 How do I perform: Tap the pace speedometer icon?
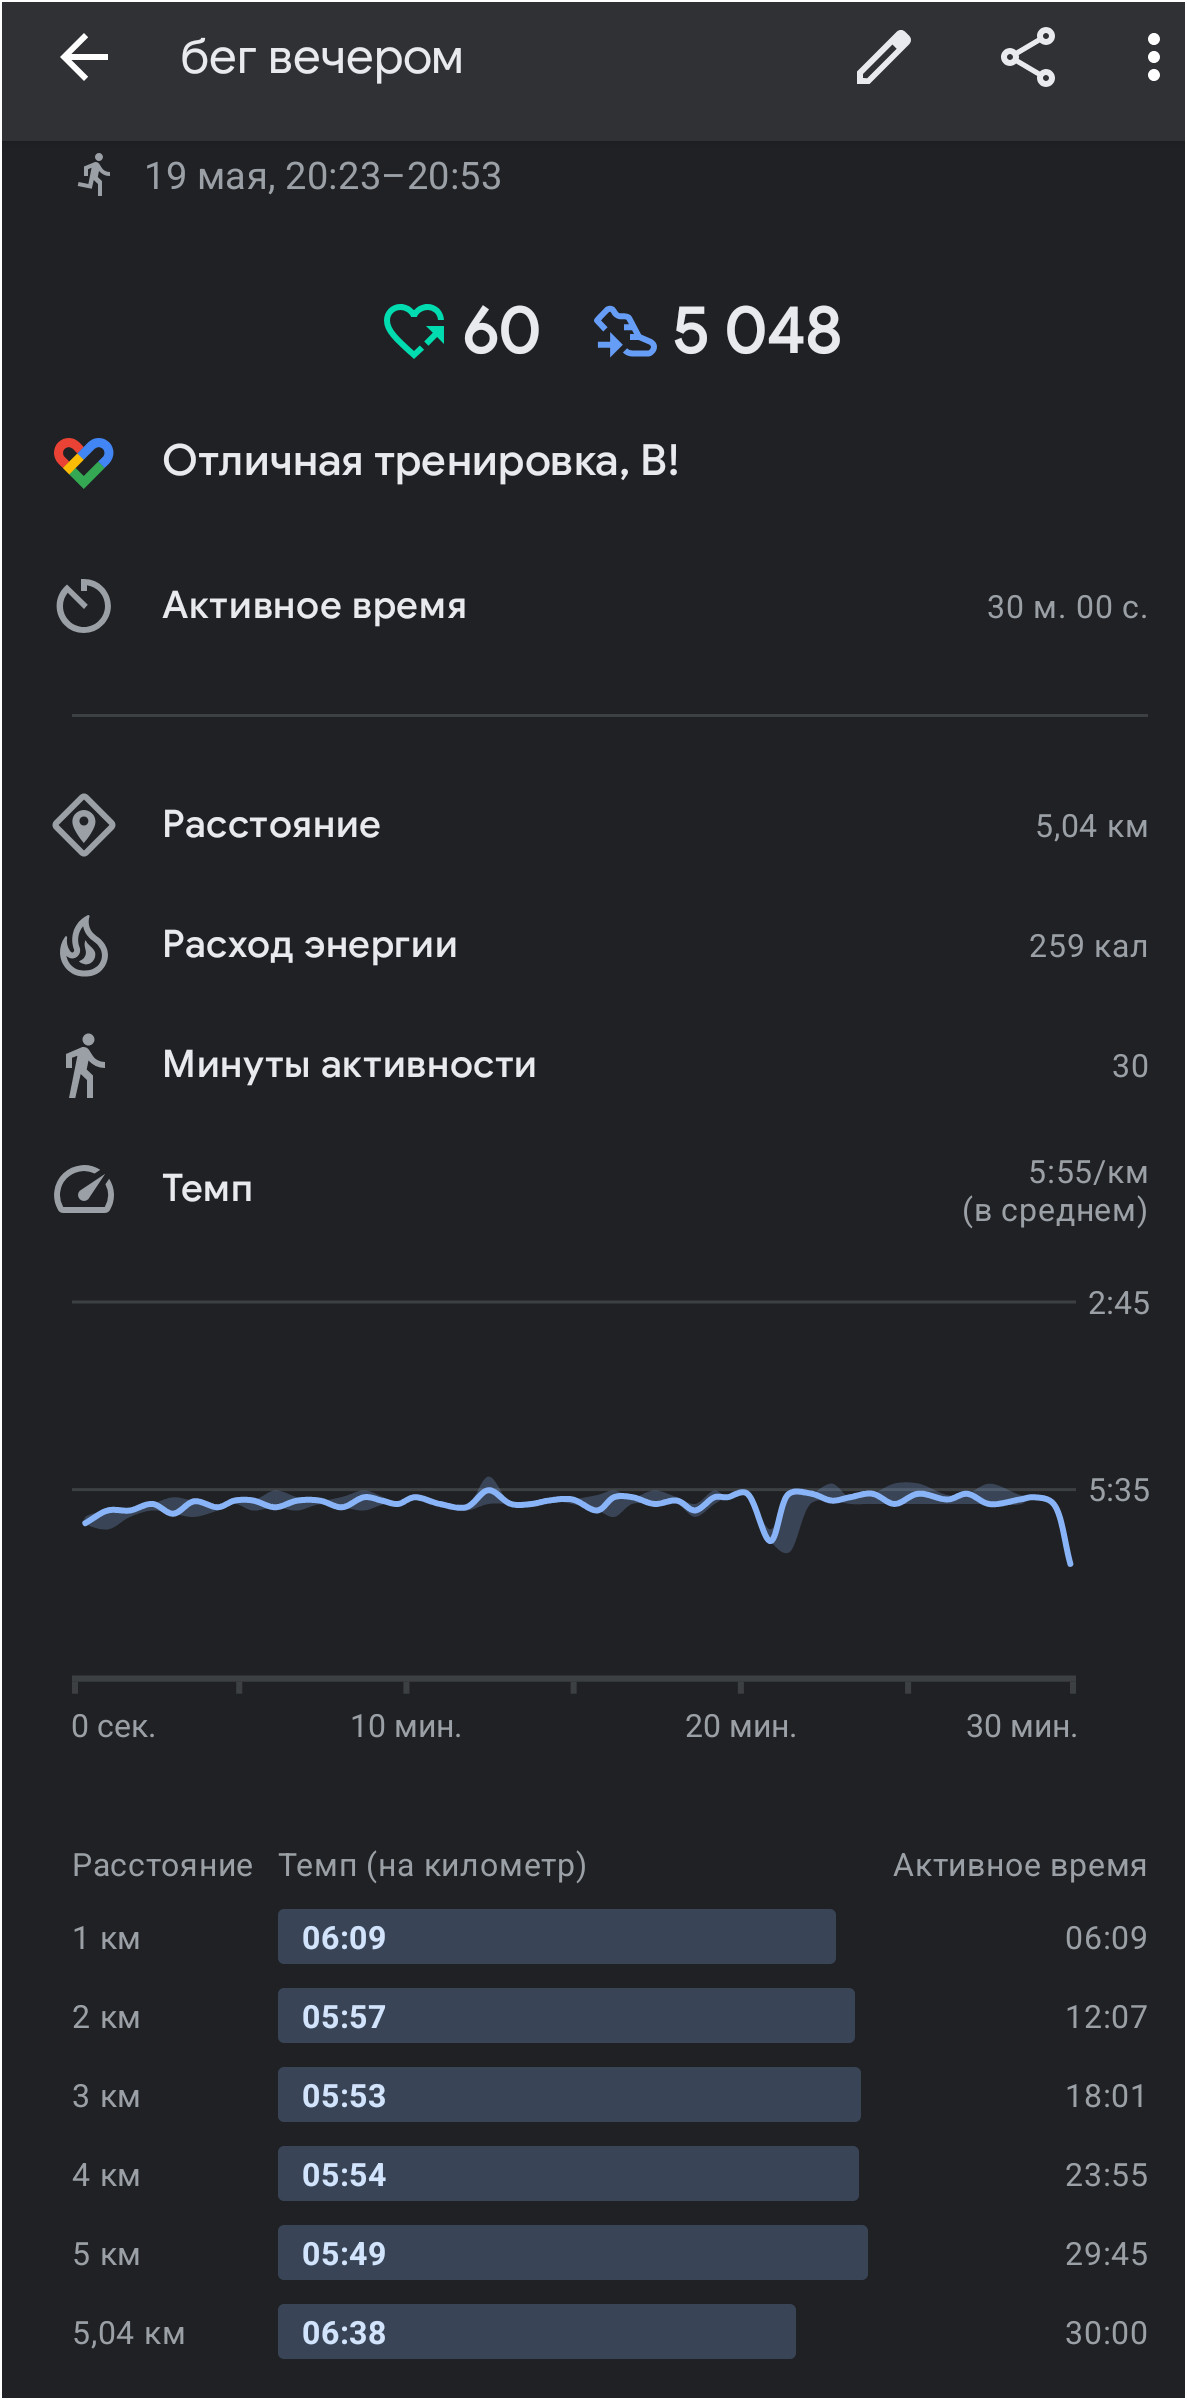[84, 1189]
